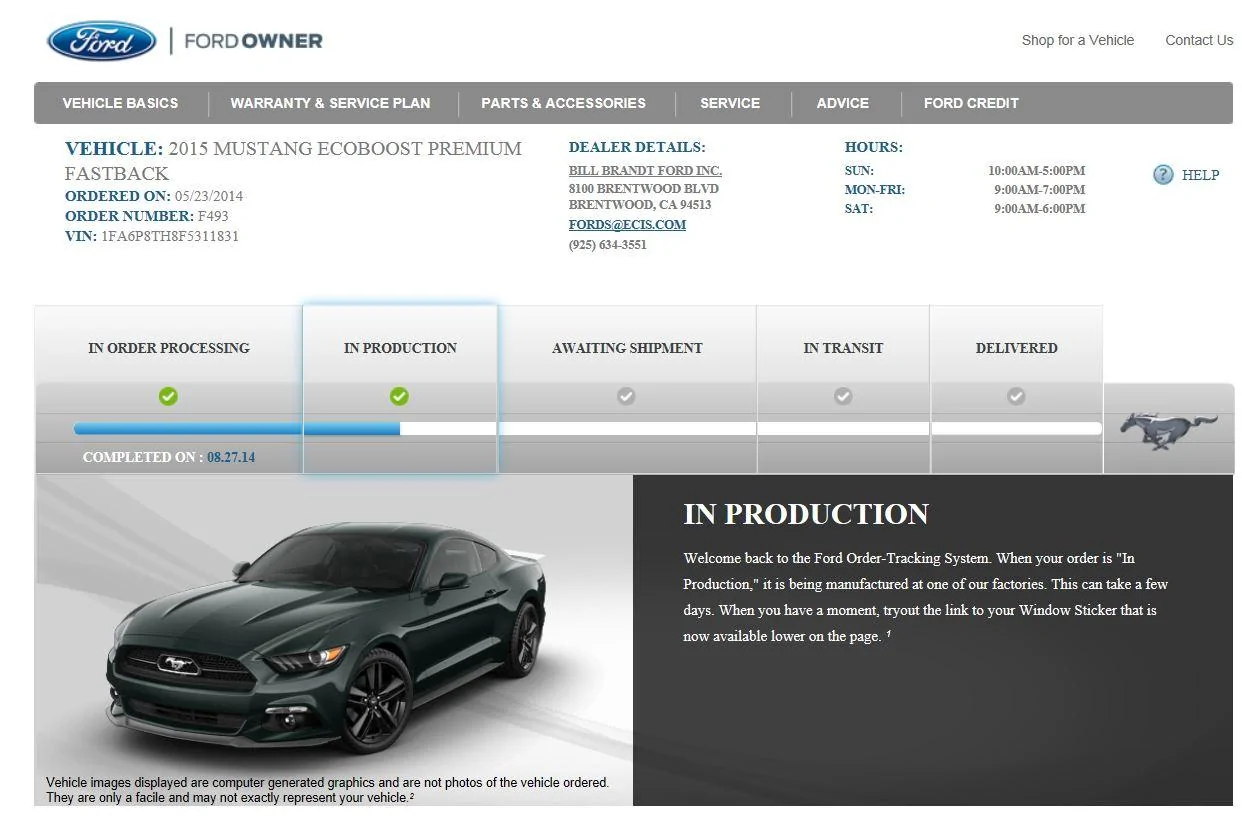Open the Vehicle Basics menu
Viewport: 1242px width, 816px height.
click(x=120, y=103)
